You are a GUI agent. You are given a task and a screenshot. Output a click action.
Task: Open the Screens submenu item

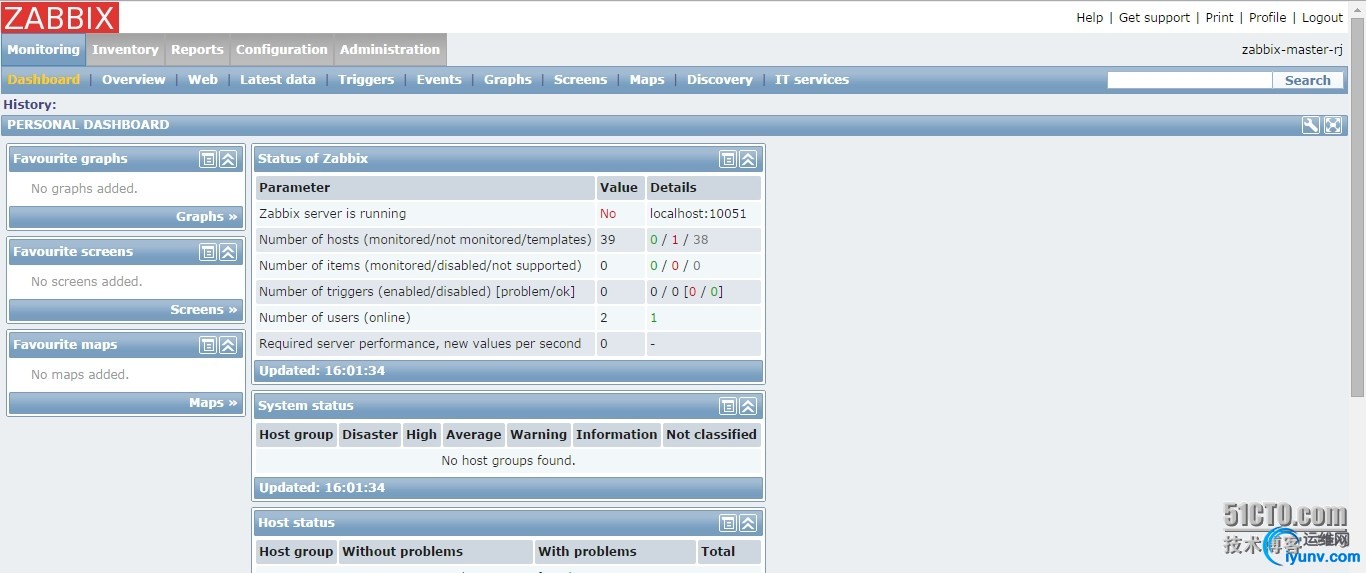tap(580, 80)
